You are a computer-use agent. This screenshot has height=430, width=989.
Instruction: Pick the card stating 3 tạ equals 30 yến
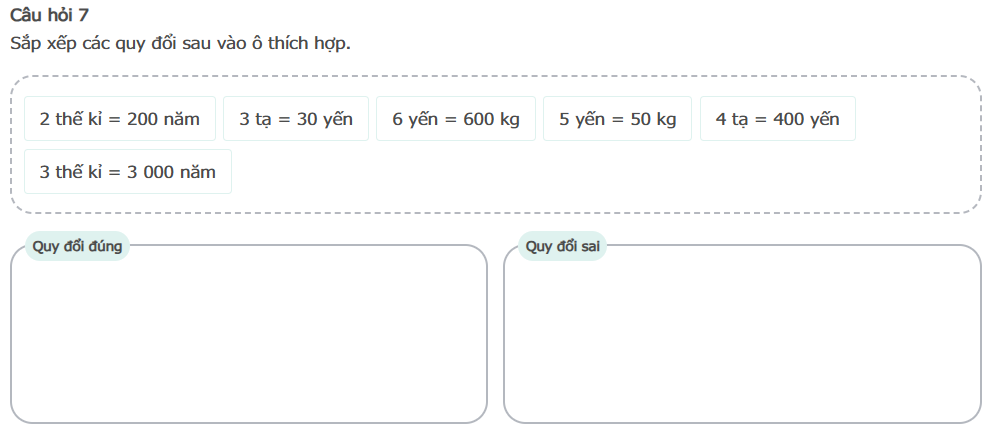point(296,119)
